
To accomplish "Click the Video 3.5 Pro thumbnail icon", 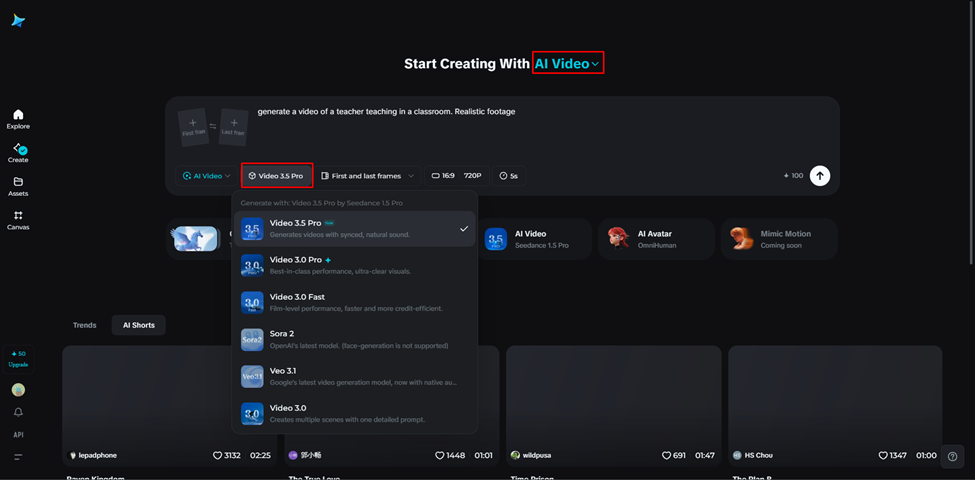I will [x=252, y=229].
